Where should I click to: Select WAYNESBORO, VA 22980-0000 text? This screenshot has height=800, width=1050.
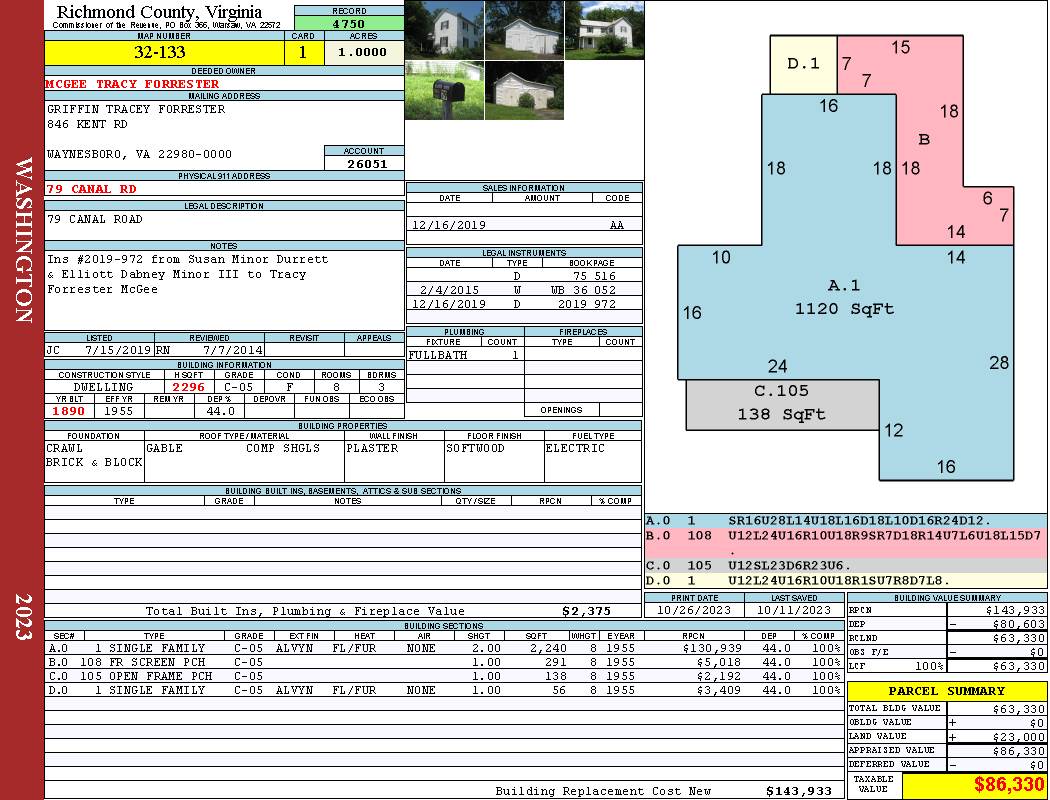tap(139, 154)
